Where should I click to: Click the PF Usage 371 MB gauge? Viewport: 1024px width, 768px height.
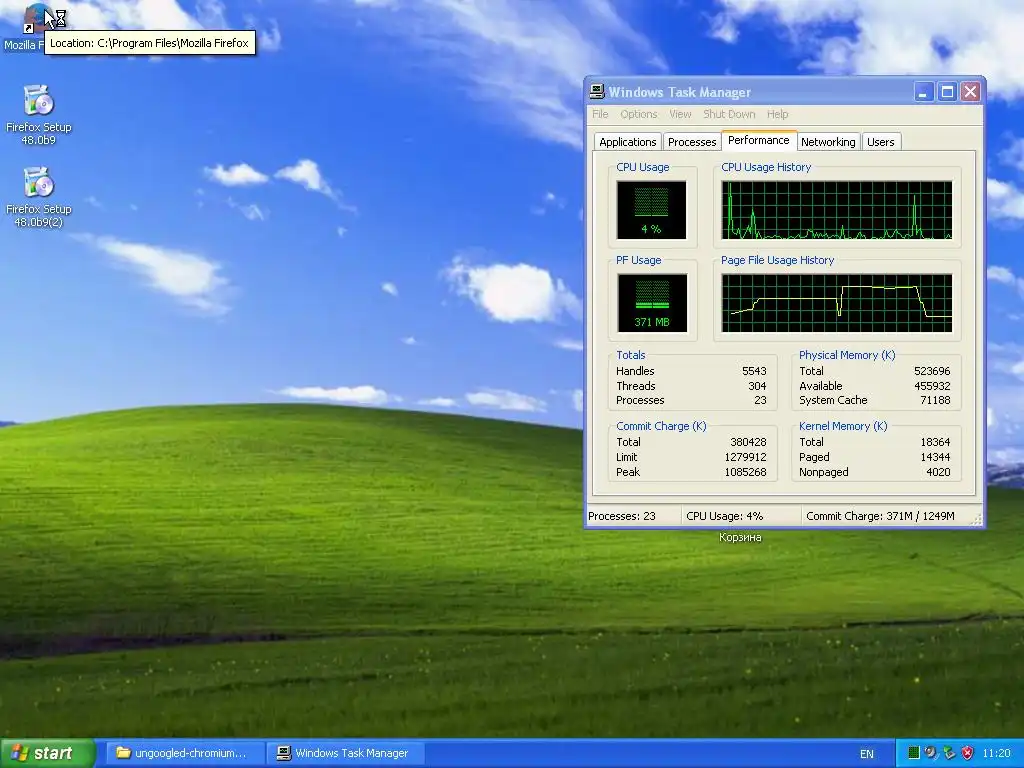click(652, 303)
